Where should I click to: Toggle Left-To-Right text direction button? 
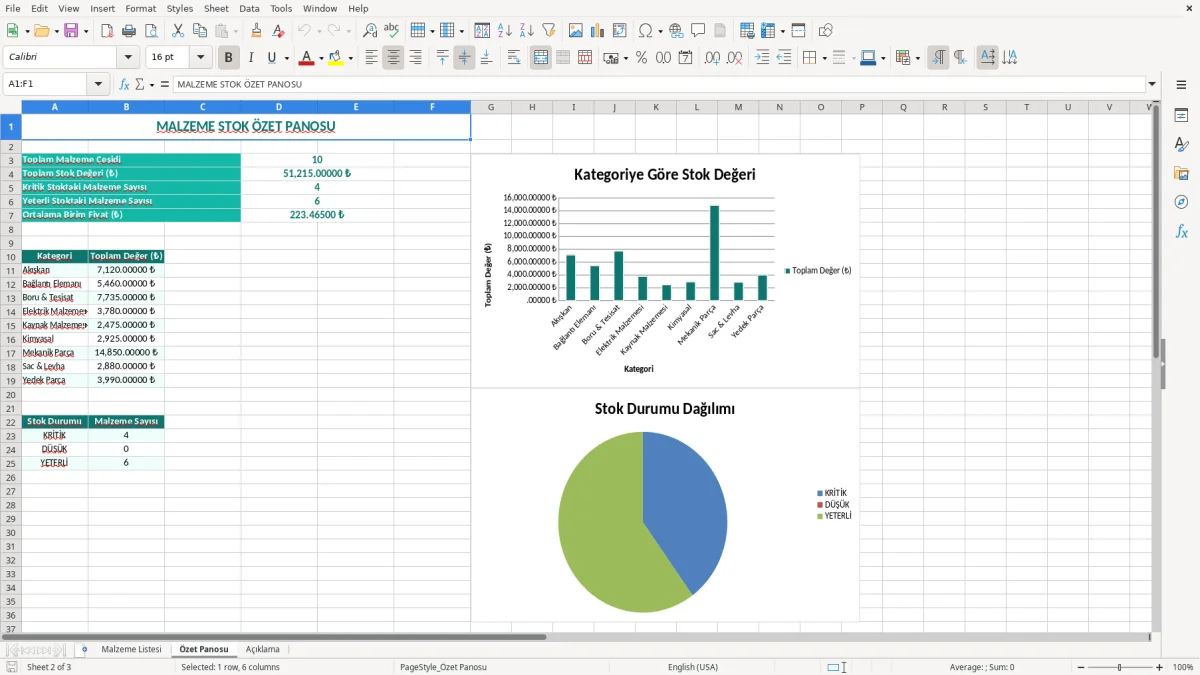coord(938,58)
